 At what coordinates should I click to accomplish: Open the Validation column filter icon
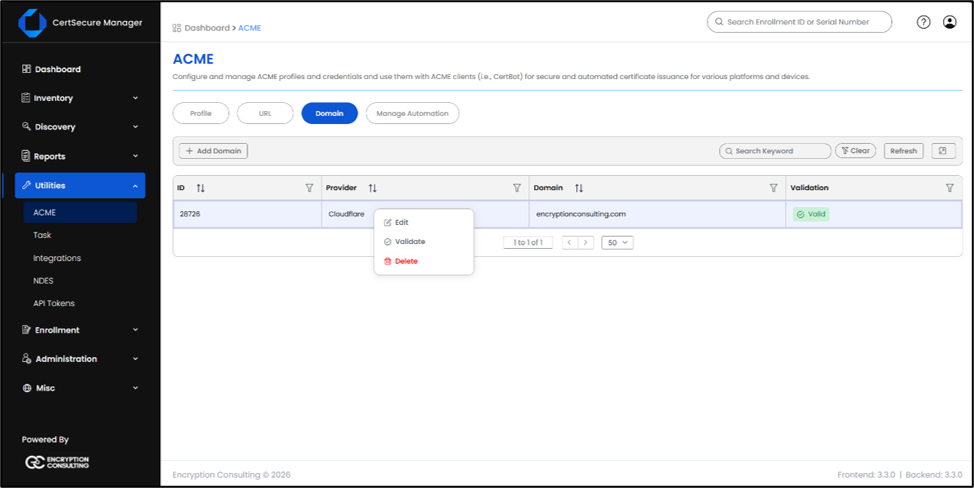click(x=949, y=188)
